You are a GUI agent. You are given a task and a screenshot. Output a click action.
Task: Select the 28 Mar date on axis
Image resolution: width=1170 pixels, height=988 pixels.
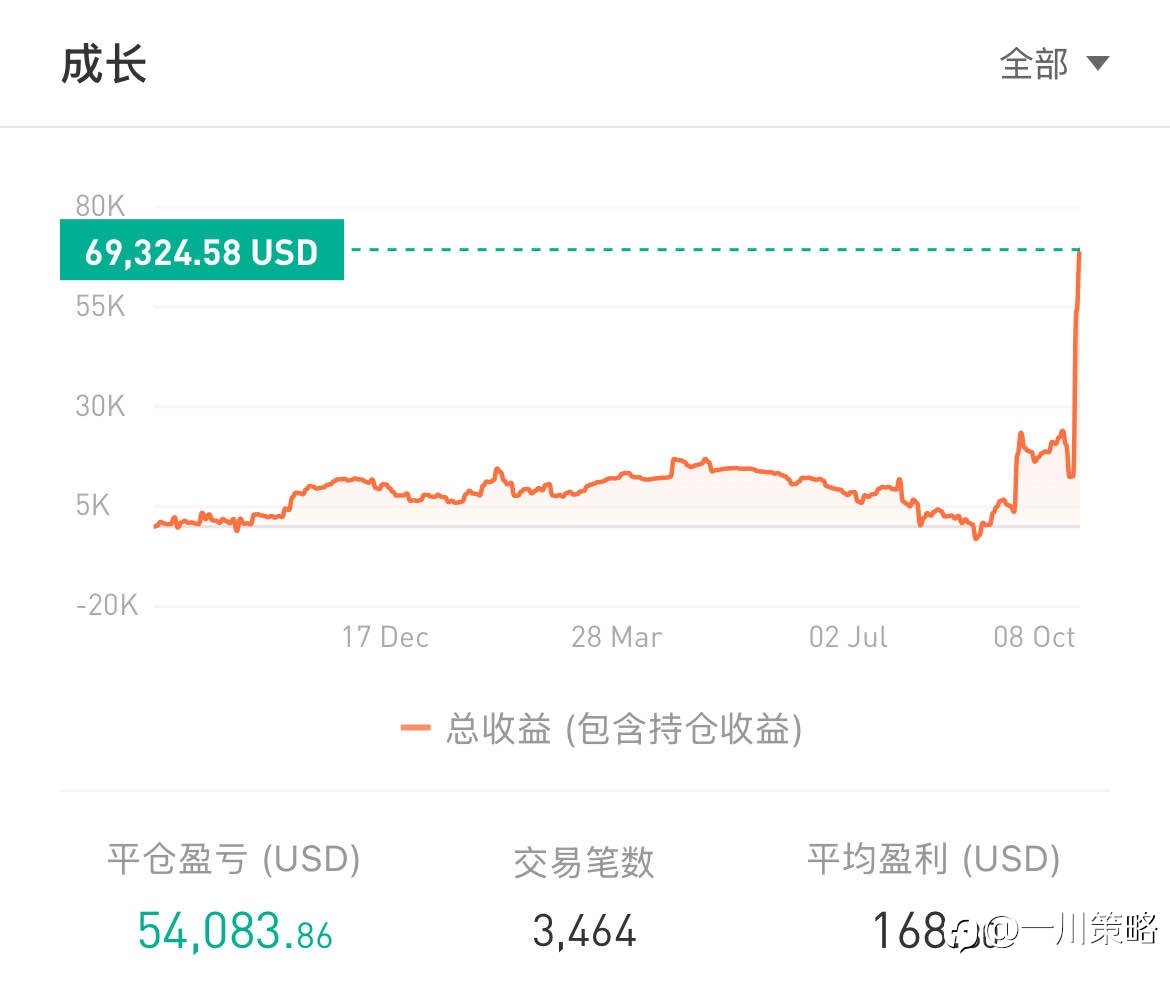coord(616,637)
